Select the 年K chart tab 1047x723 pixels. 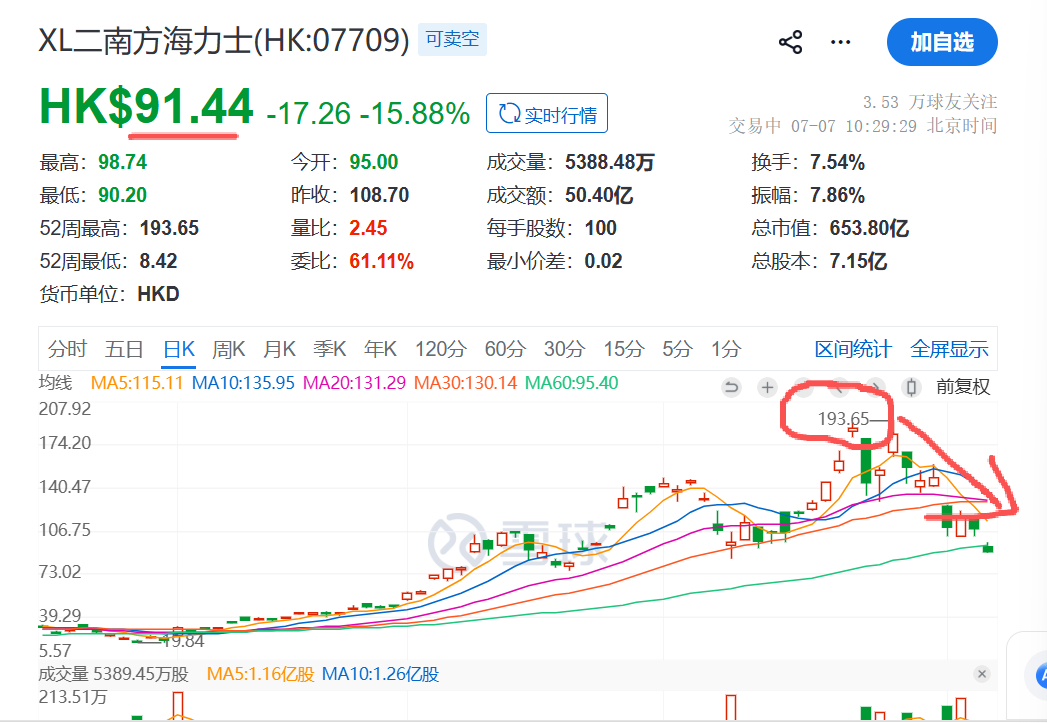[x=381, y=349]
